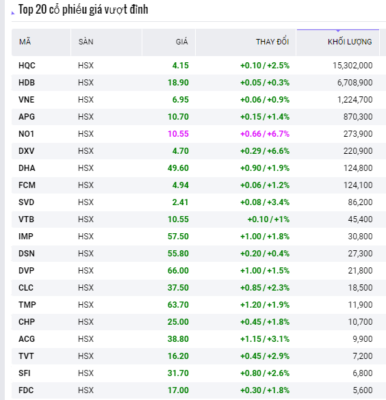Viewport: 386px width, 400px height.
Task: Select VNE volume 1,224,700
Action: click(355, 100)
